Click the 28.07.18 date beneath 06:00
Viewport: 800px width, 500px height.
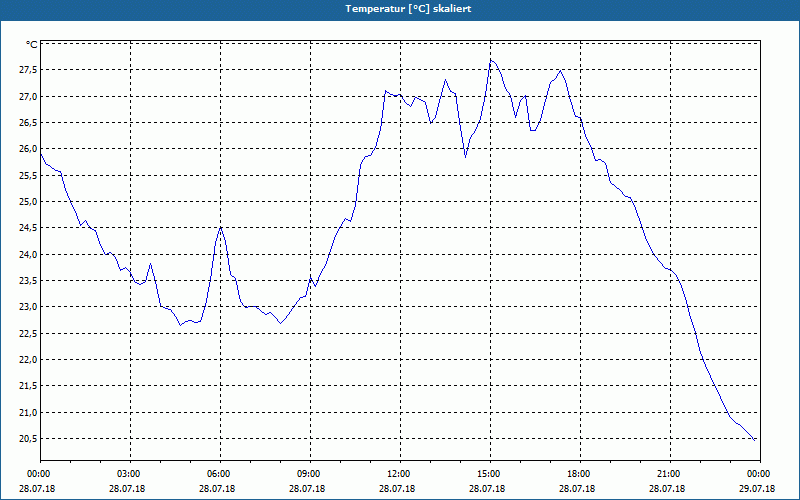click(217, 489)
